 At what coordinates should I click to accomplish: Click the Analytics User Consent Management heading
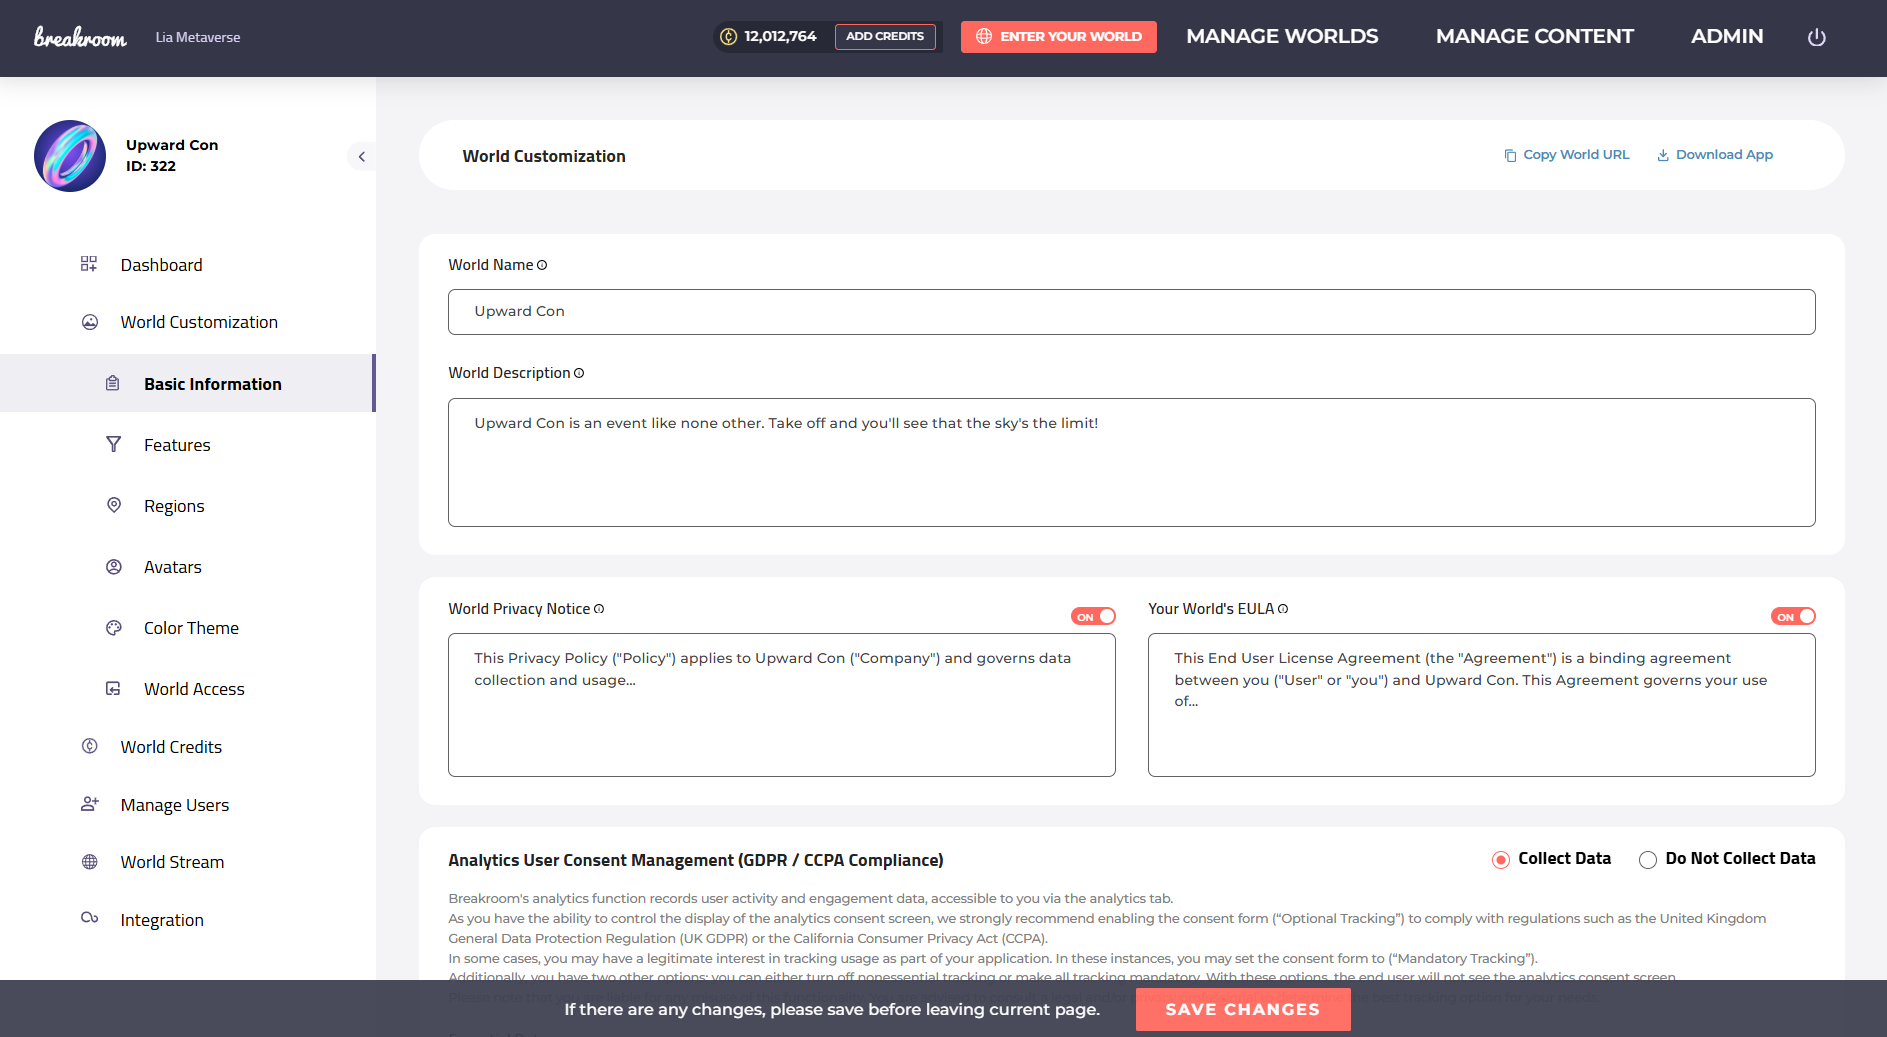pos(696,860)
